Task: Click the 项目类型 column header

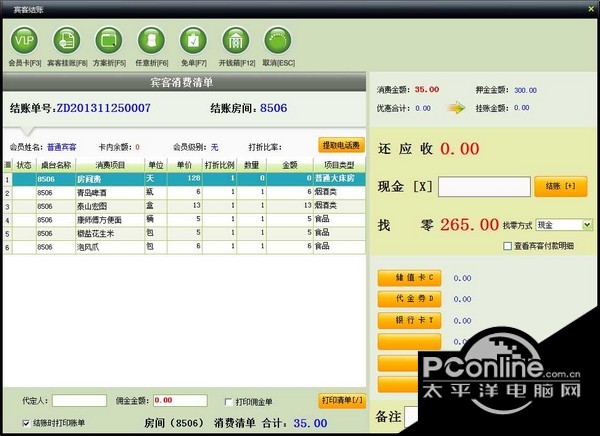Action: tap(339, 165)
